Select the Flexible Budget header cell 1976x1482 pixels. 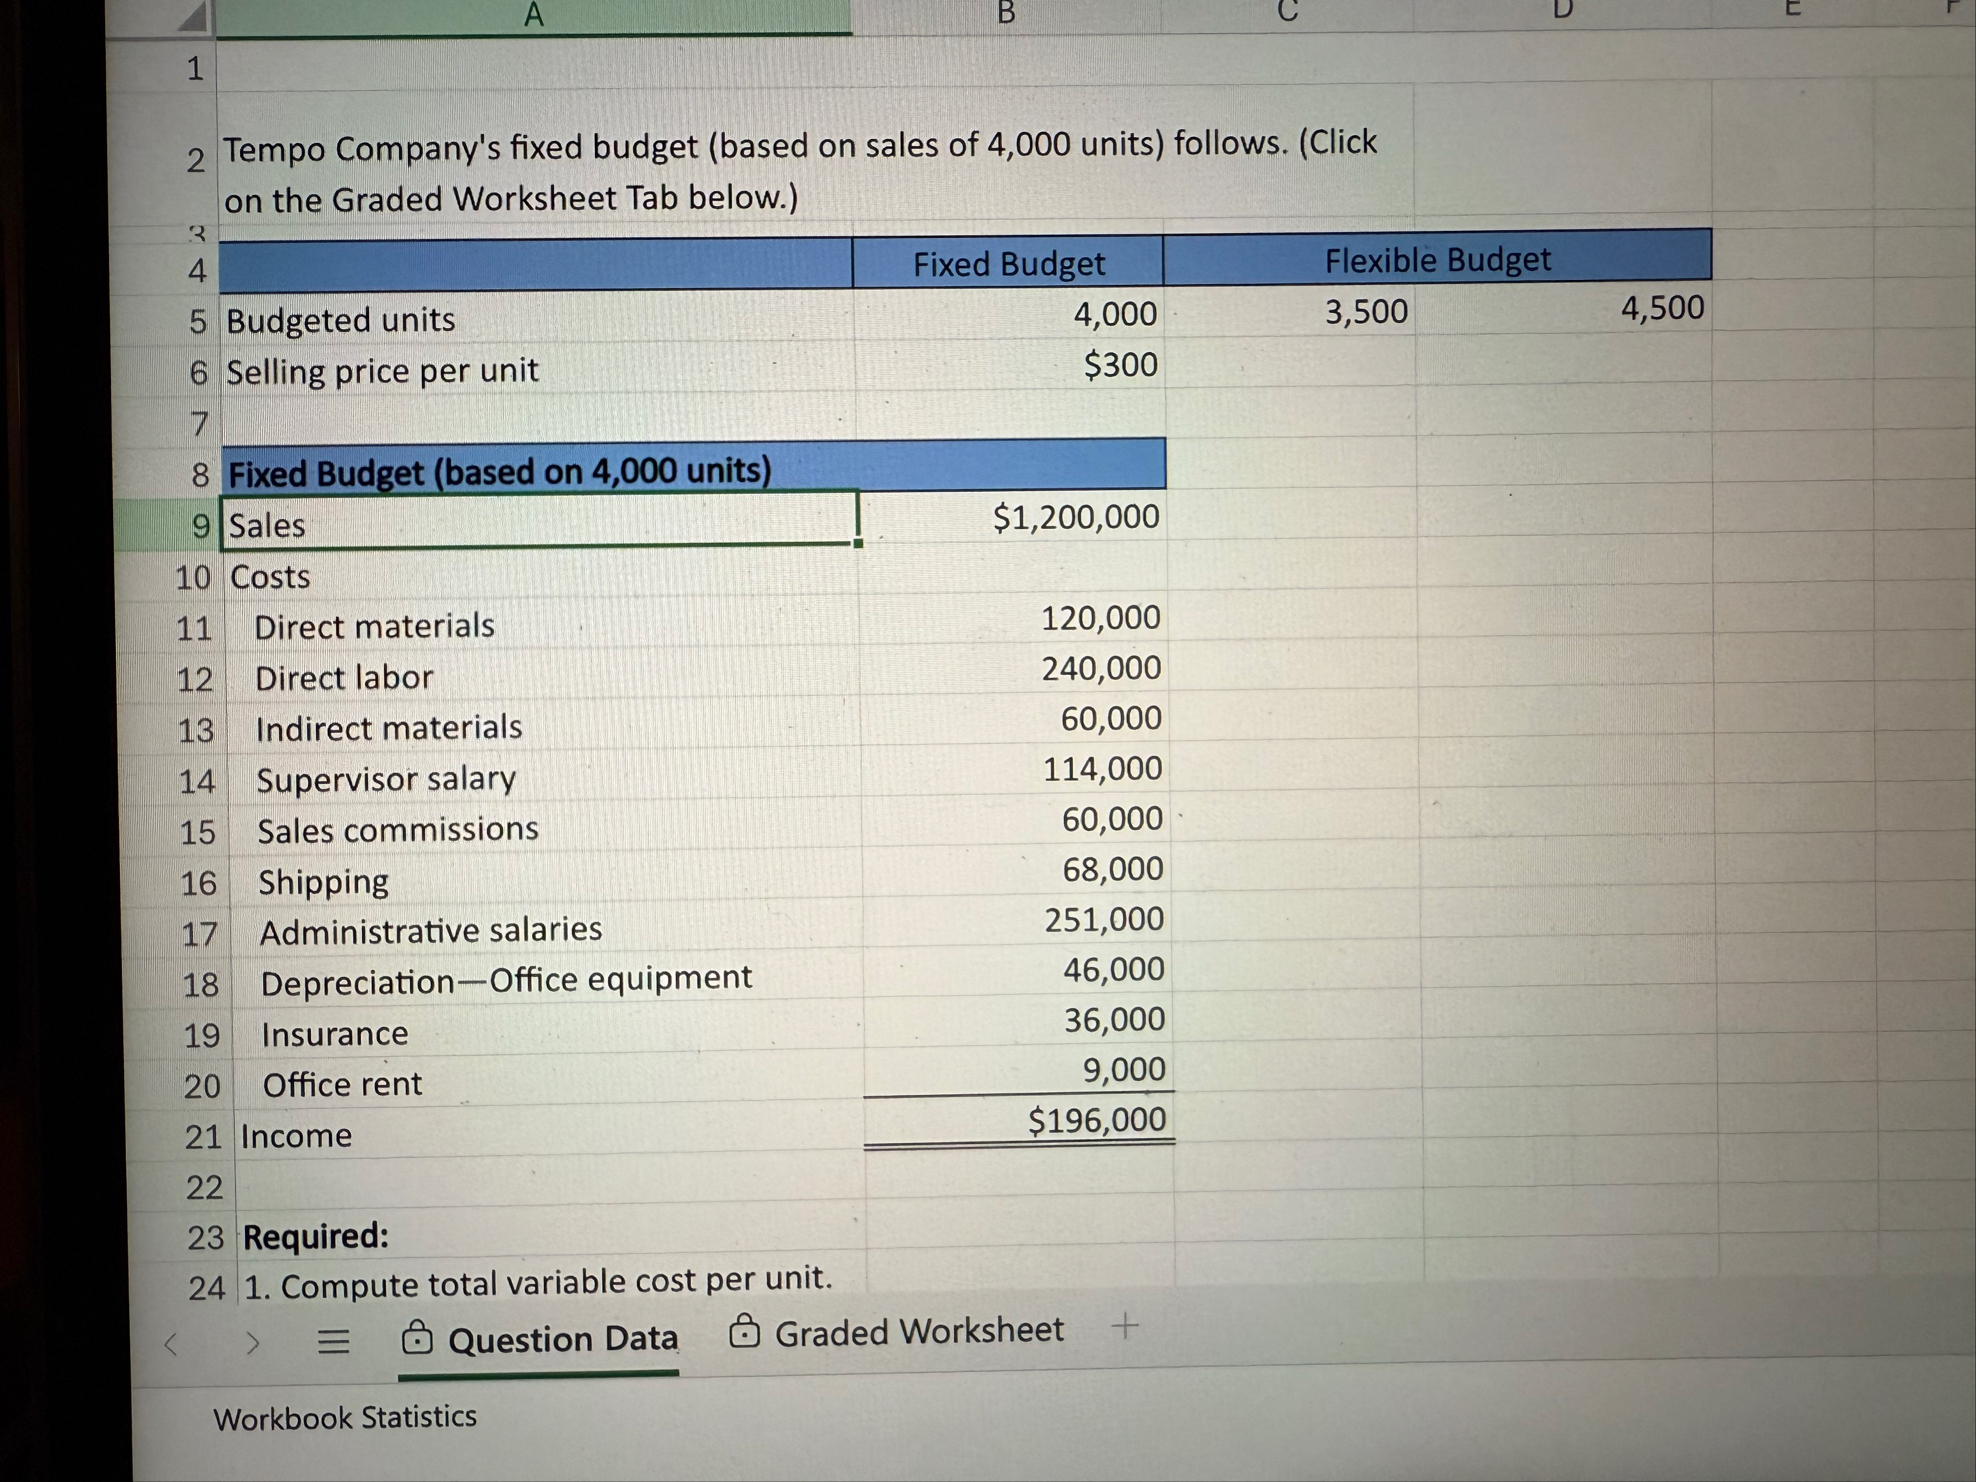pyautogui.click(x=1438, y=260)
